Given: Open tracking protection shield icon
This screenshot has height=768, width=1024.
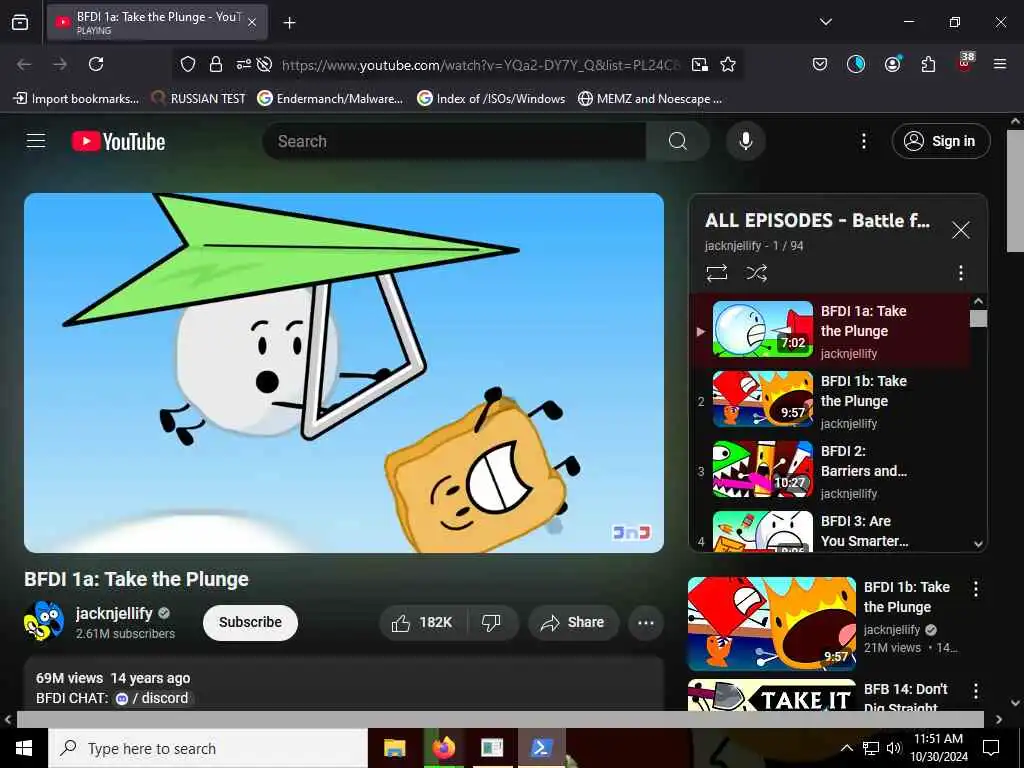Looking at the screenshot, I should coord(188,64).
